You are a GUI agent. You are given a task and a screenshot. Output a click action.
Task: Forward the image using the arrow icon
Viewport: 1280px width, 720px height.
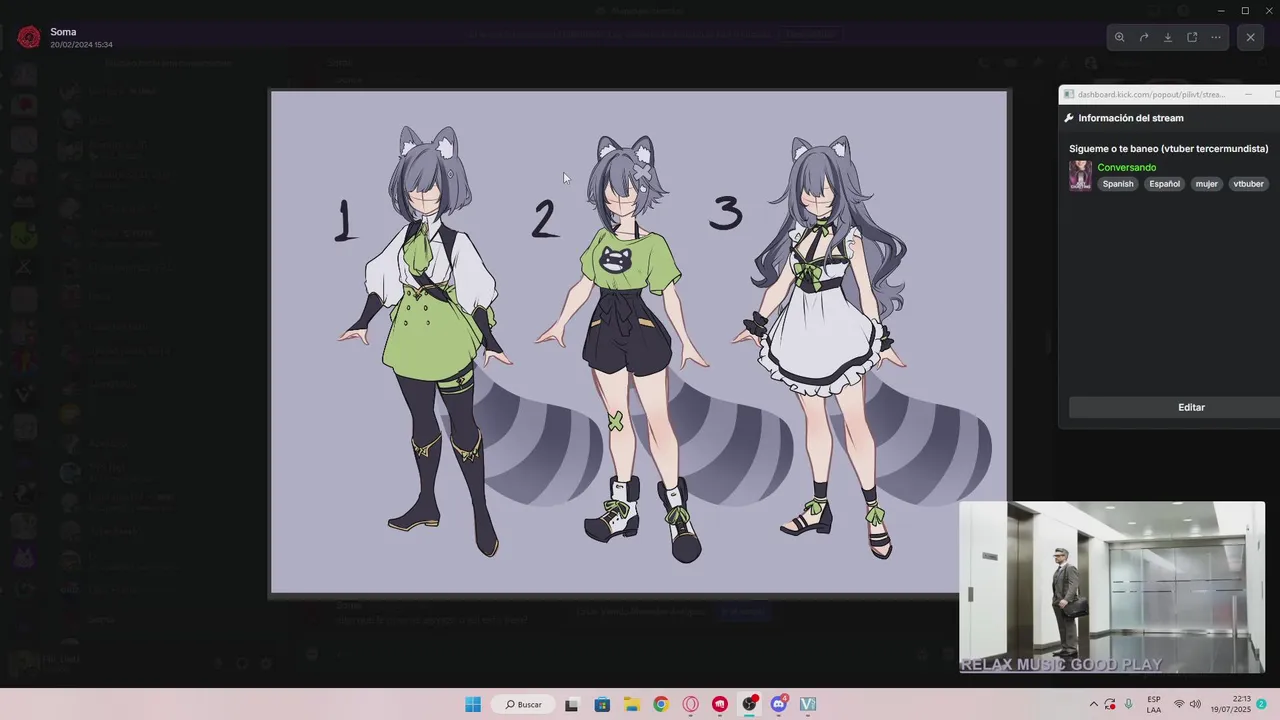pos(1144,37)
